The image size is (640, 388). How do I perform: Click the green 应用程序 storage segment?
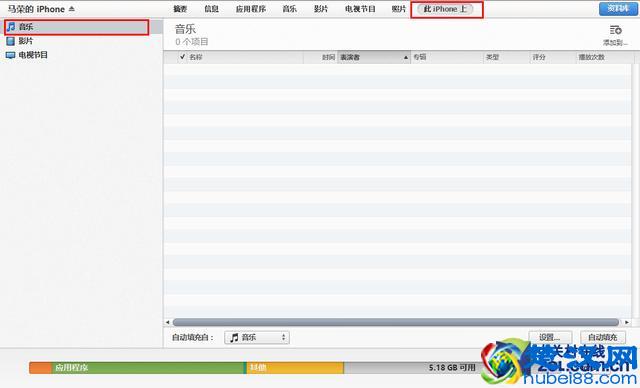click(148, 368)
